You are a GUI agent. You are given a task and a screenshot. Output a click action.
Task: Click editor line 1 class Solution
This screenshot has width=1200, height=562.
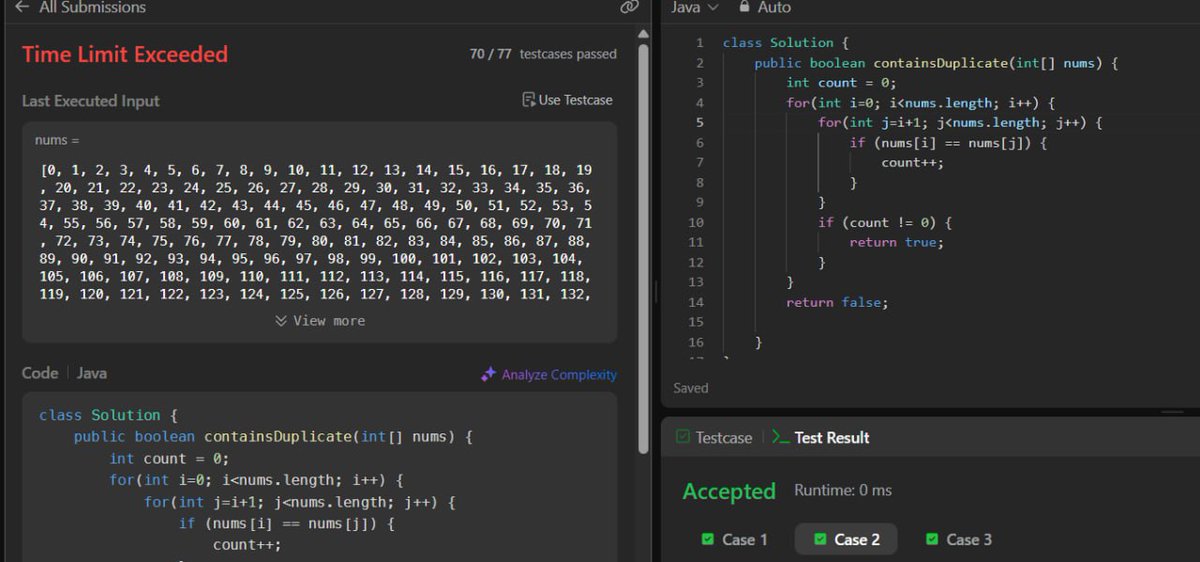pos(785,43)
